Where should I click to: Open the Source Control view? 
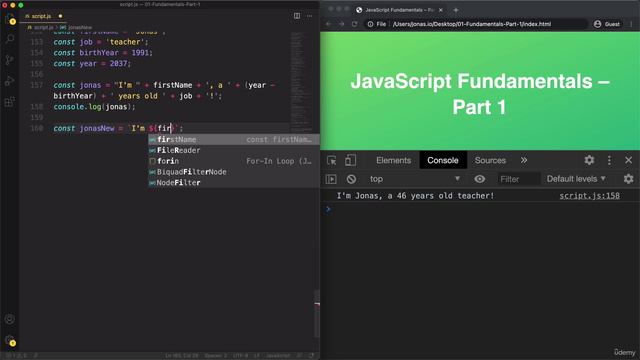click(9, 60)
